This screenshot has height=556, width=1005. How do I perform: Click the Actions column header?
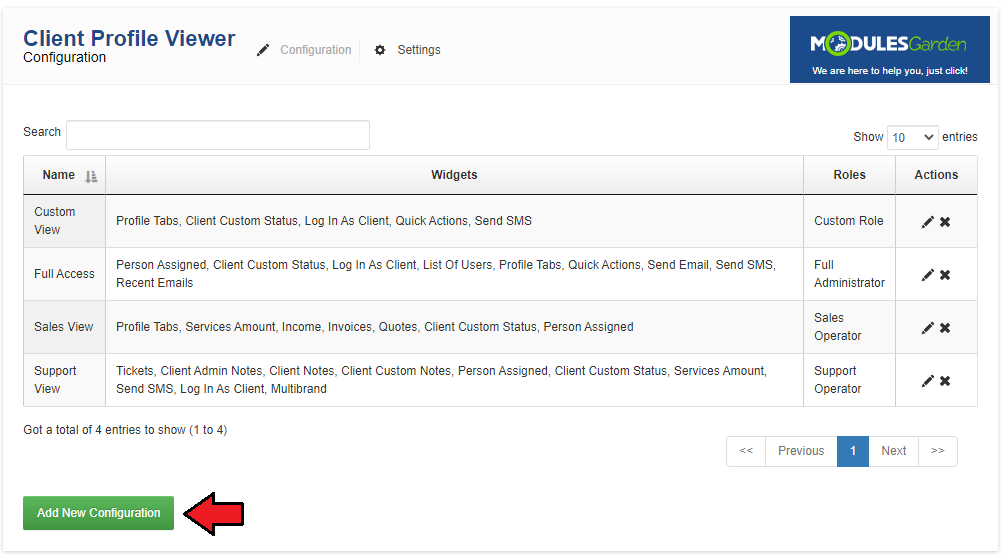point(936,175)
